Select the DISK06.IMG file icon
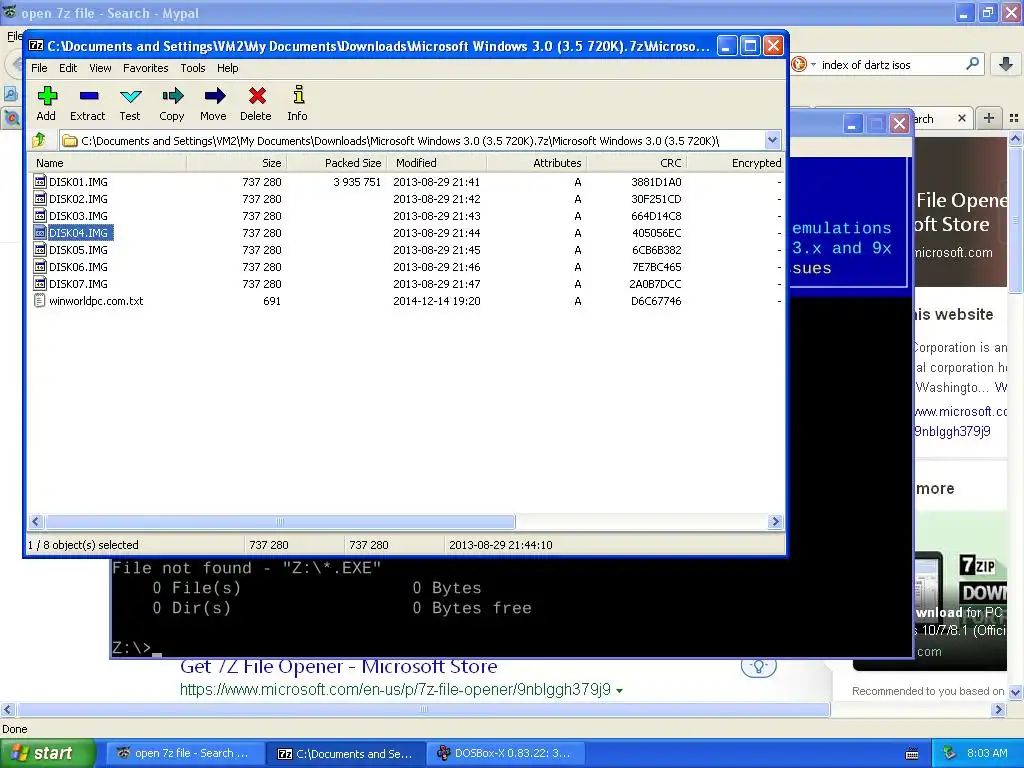The height and width of the screenshot is (768, 1024). pyautogui.click(x=40, y=266)
